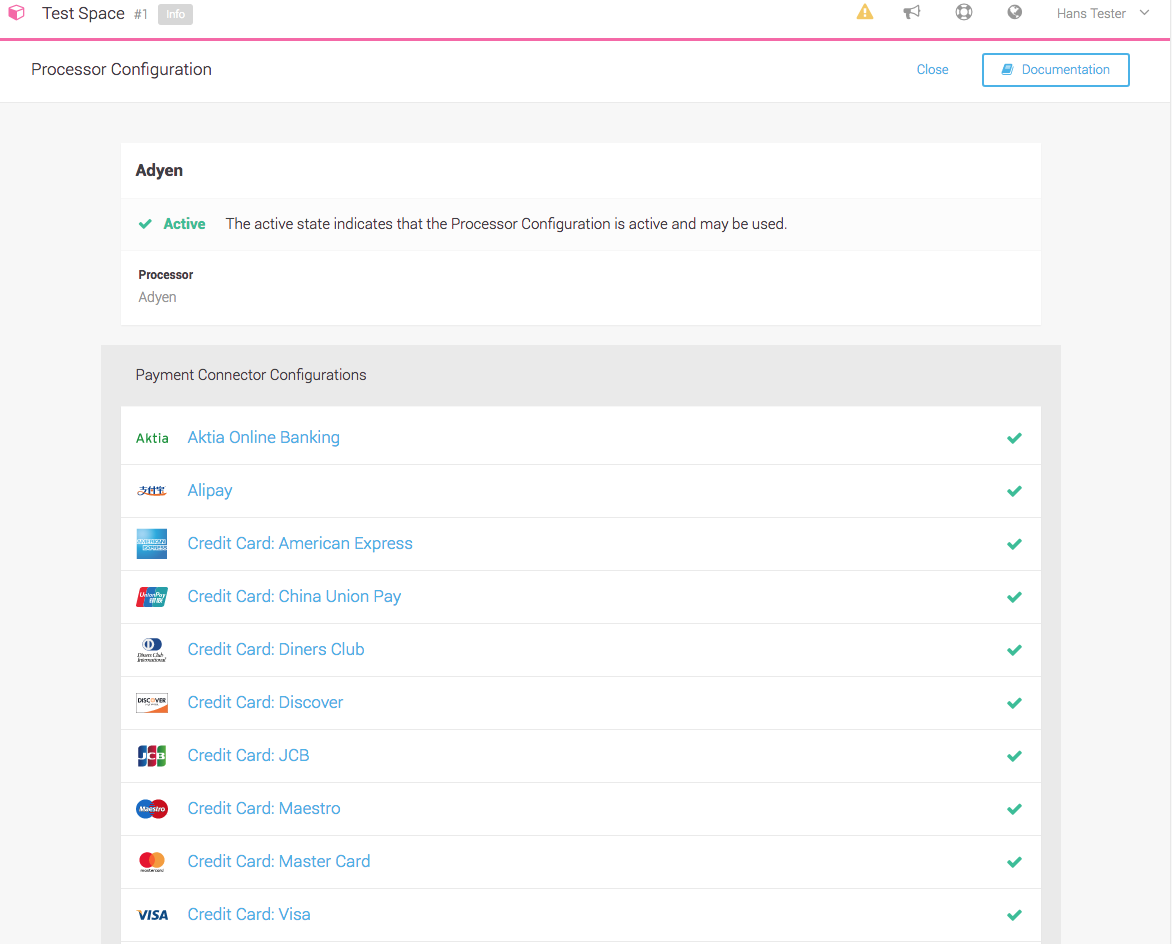Click the green Active status checkmark
1172x944 pixels.
(x=145, y=224)
